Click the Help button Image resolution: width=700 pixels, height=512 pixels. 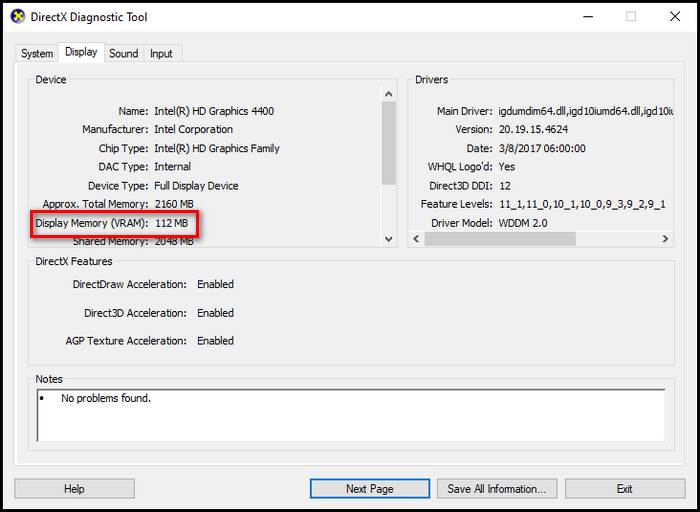coord(74,489)
